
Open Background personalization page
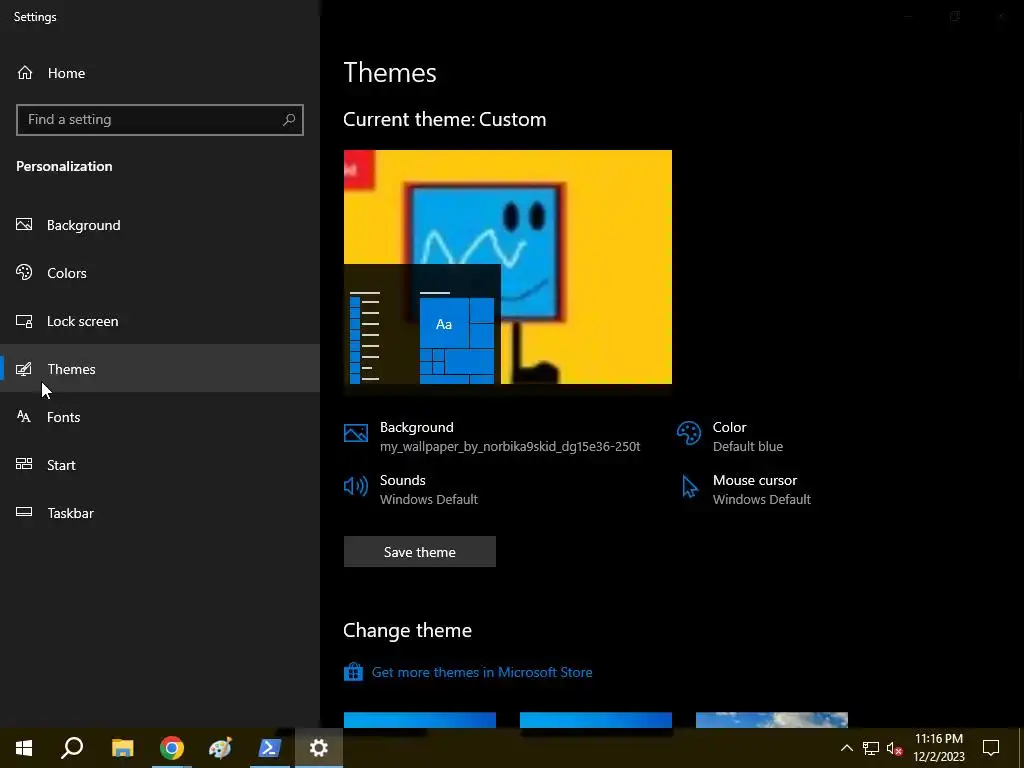coord(160,225)
